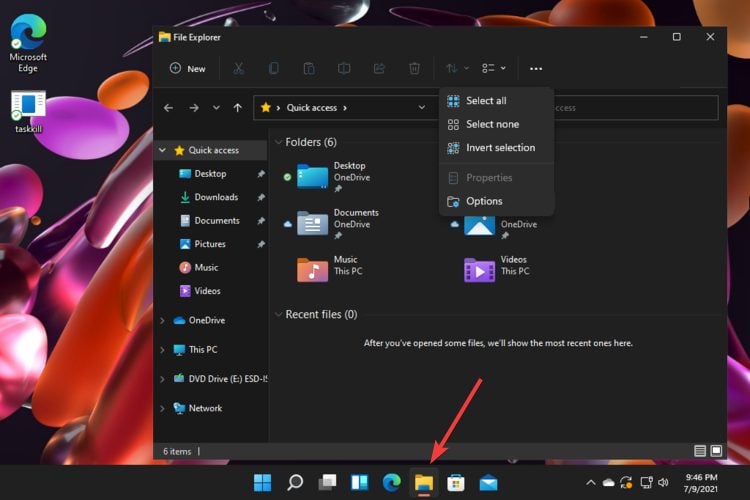Collapse the Folders (6) section

pyautogui.click(x=278, y=142)
